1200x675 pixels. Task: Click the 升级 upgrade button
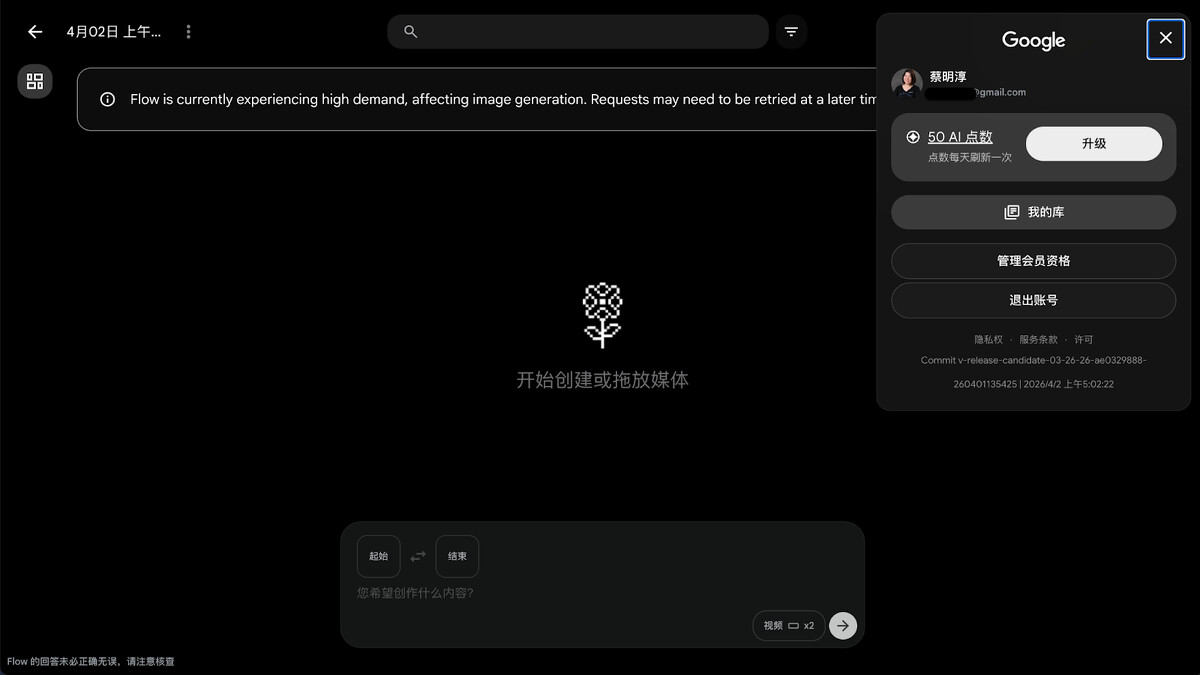click(x=1093, y=144)
